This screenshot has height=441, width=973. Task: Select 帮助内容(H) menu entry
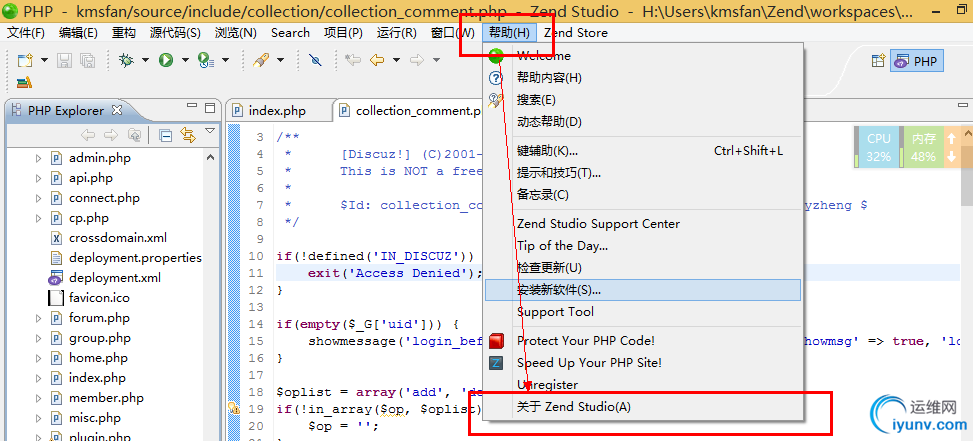[643, 78]
